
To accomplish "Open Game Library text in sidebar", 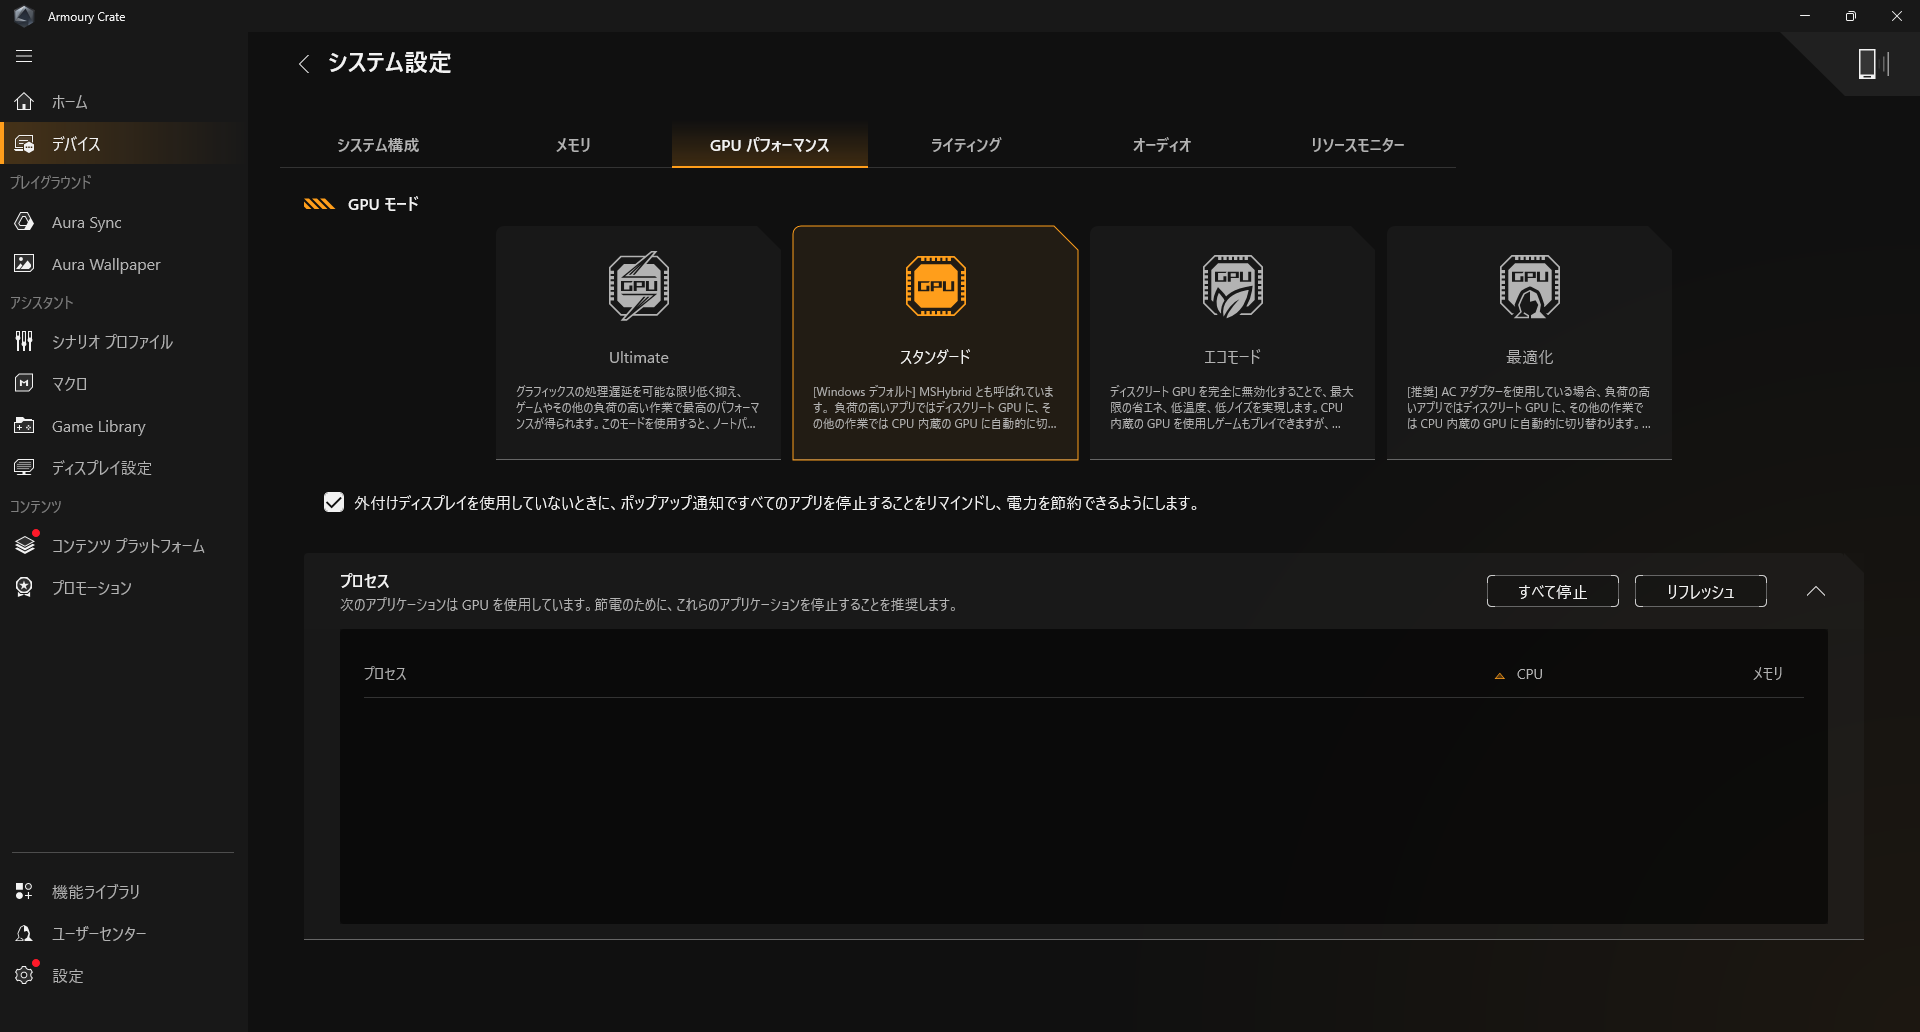I will pos(99,427).
